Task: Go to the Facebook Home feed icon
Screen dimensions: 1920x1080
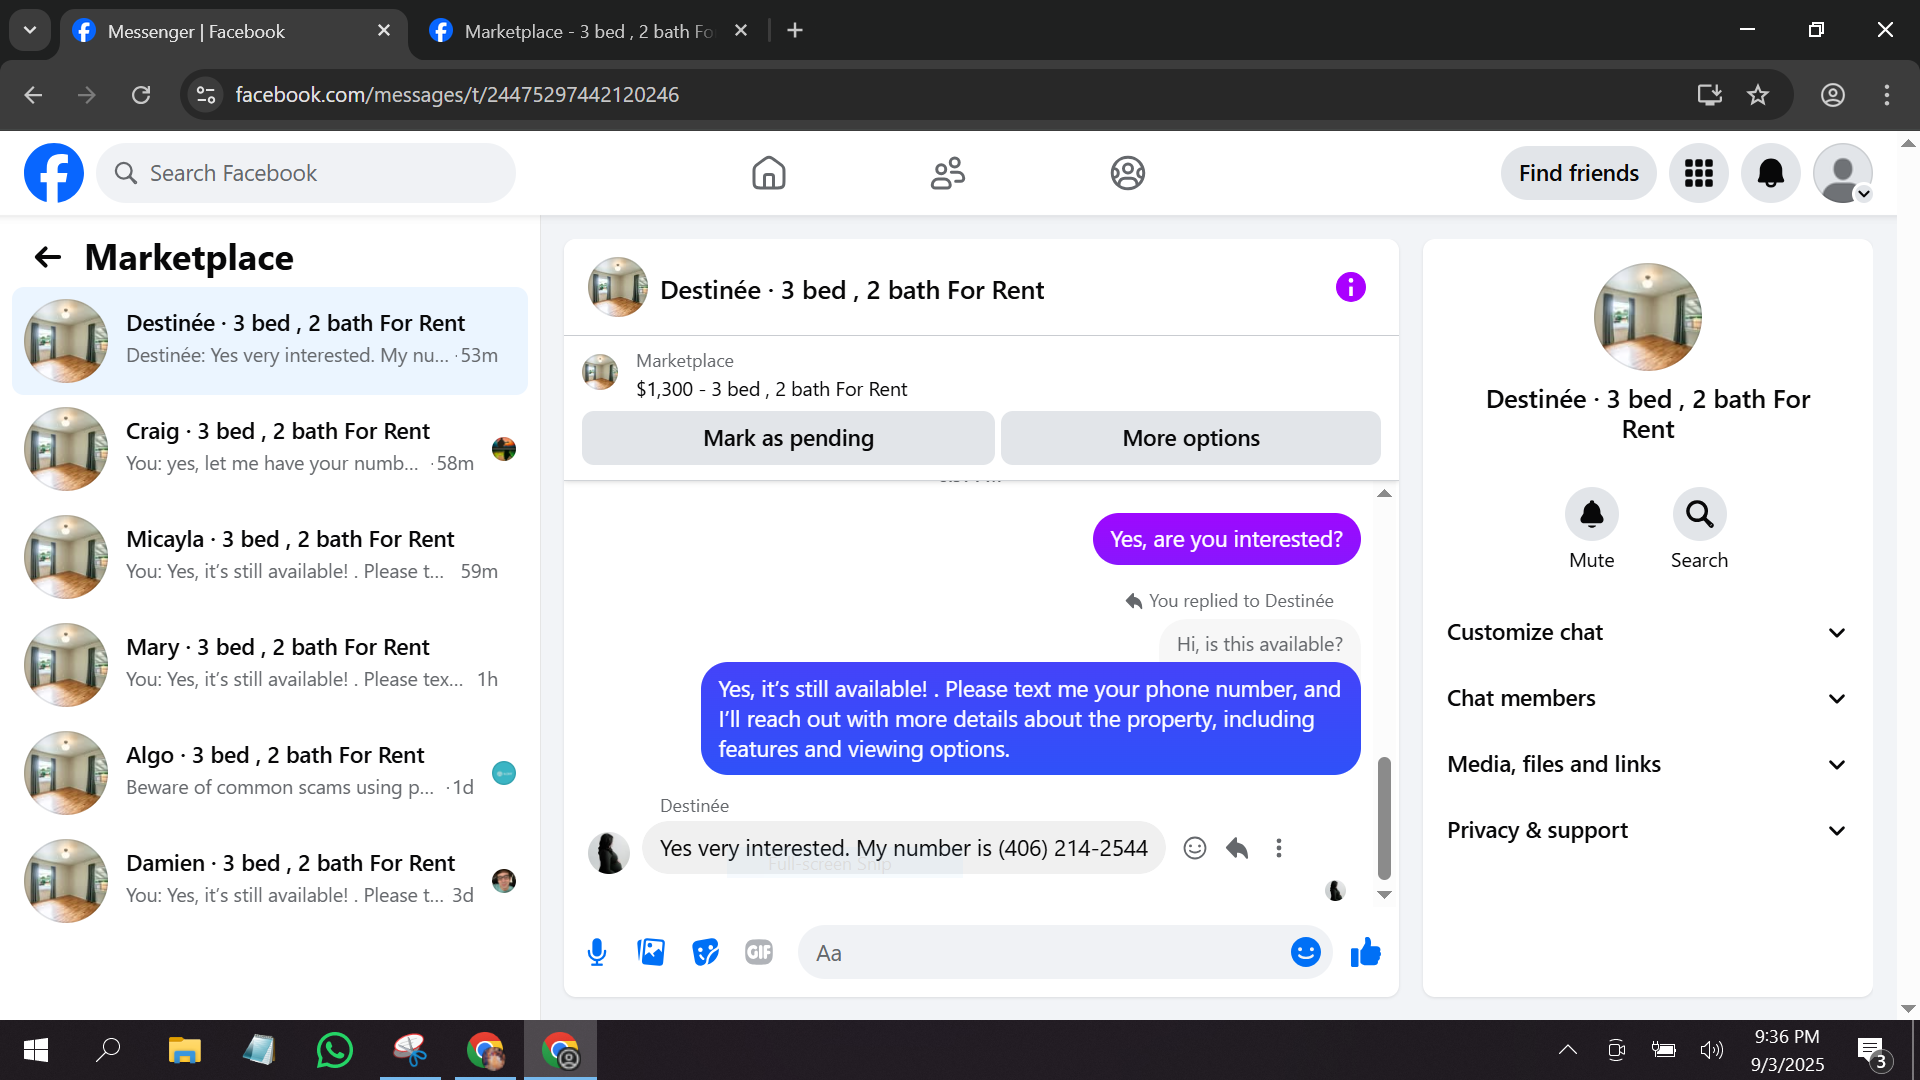Action: pyautogui.click(x=769, y=173)
